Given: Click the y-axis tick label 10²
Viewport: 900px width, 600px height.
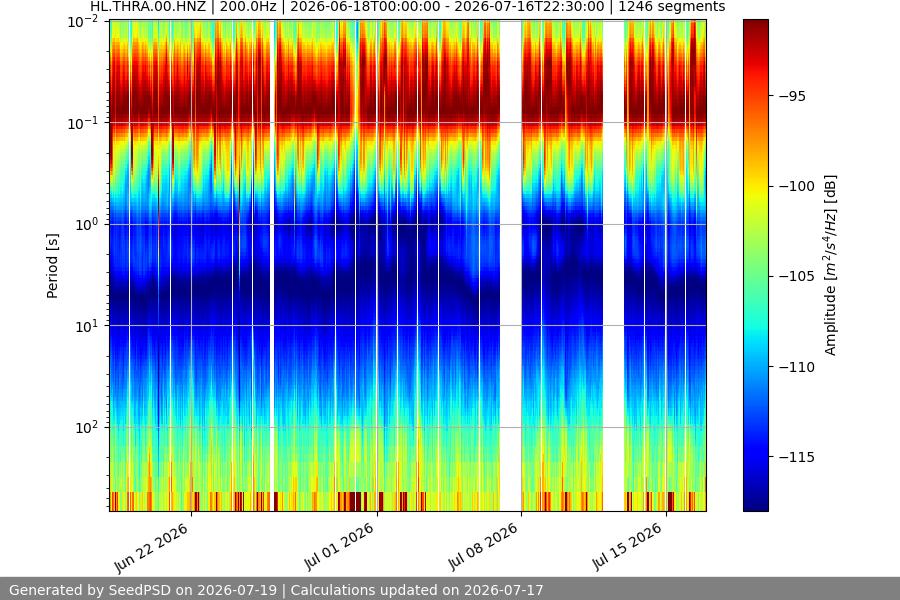Looking at the screenshot, I should [87, 428].
